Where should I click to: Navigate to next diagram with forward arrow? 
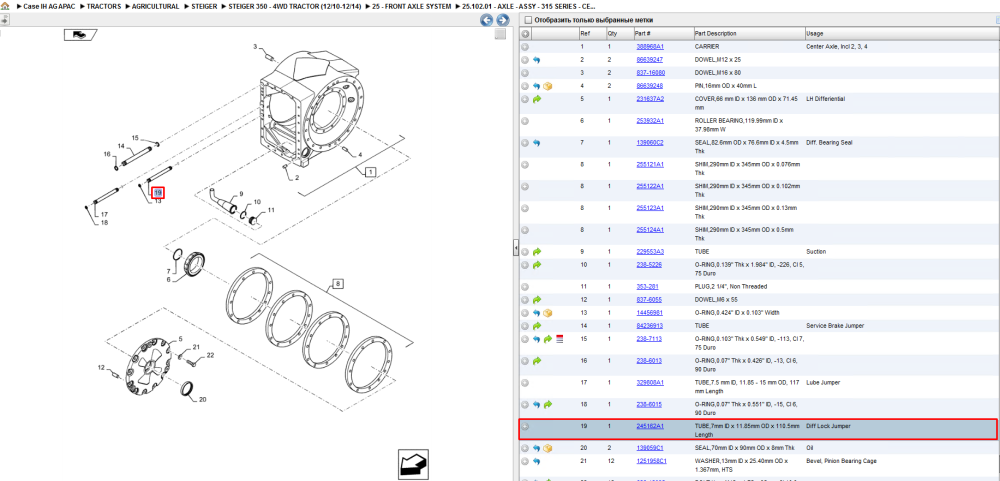(x=503, y=20)
